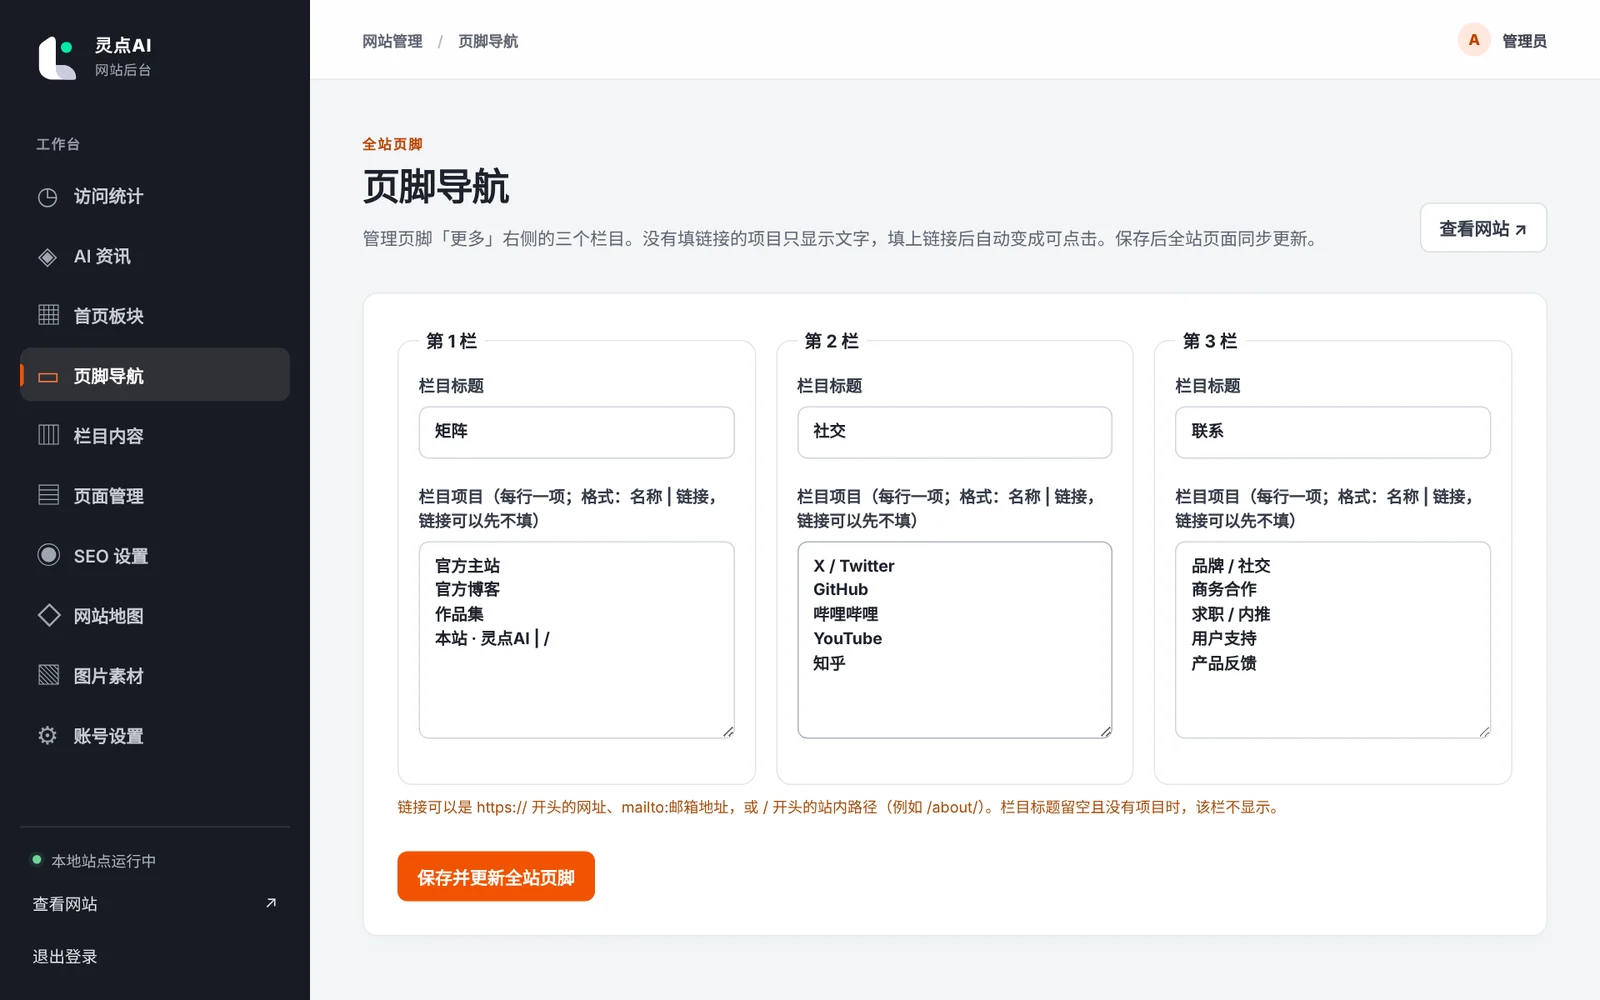Open 访问统计 in the sidebar

click(155, 197)
